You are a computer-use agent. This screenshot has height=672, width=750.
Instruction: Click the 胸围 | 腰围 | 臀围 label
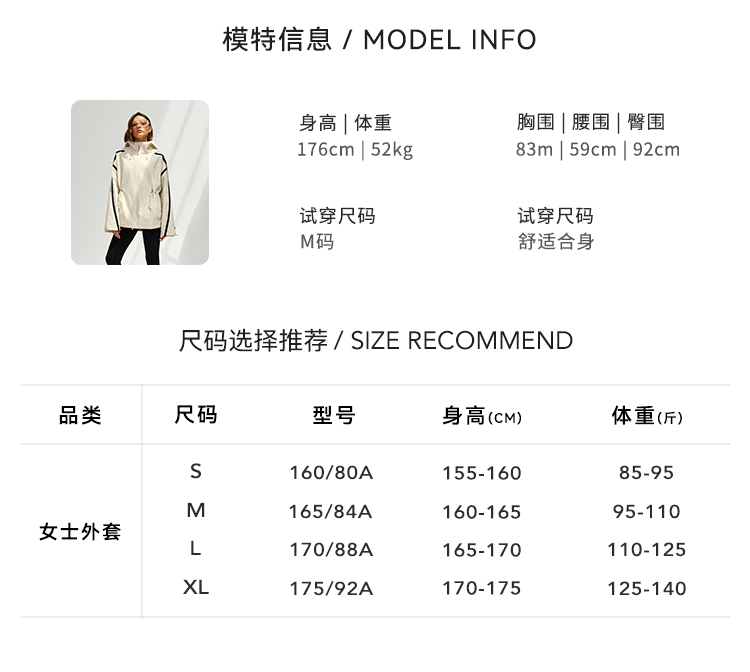pyautogui.click(x=591, y=122)
